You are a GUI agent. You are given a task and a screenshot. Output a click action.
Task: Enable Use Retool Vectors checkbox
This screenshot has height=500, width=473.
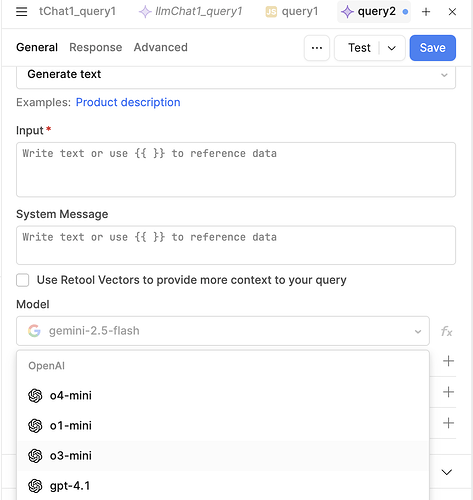pyautogui.click(x=23, y=280)
